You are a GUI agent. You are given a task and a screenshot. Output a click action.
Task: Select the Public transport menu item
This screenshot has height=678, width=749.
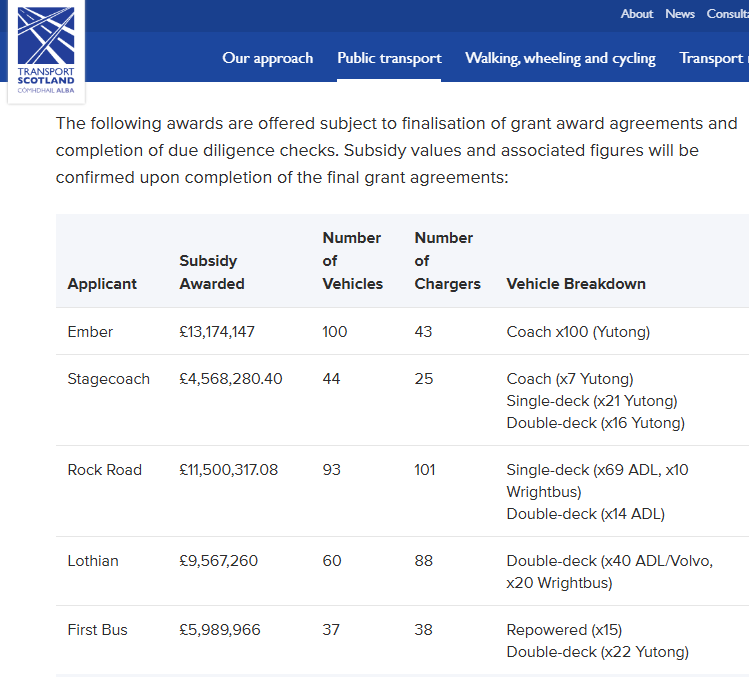389,58
